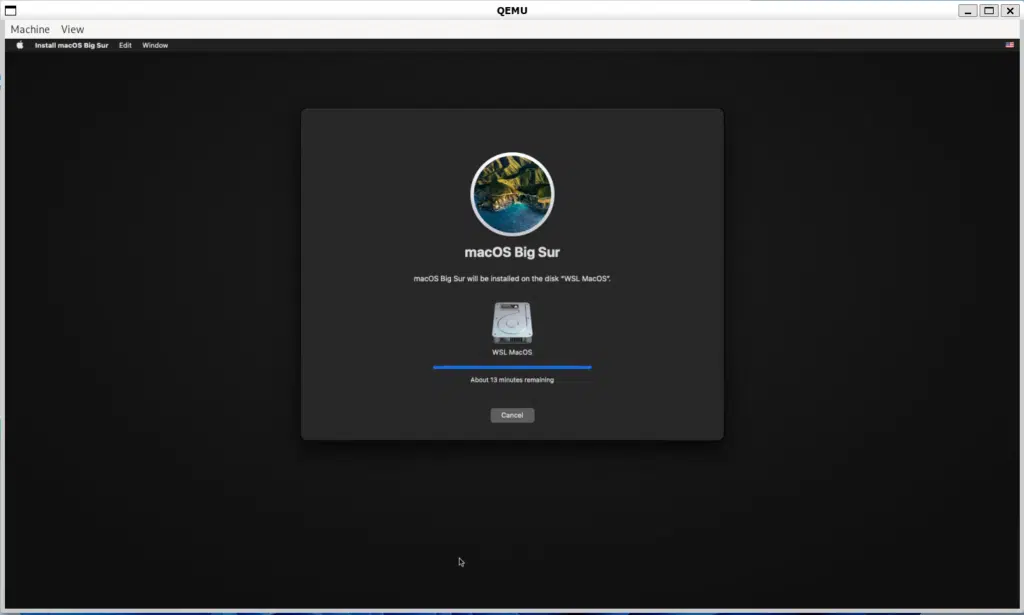
Task: Maximize the QEMU window
Action: point(989,10)
